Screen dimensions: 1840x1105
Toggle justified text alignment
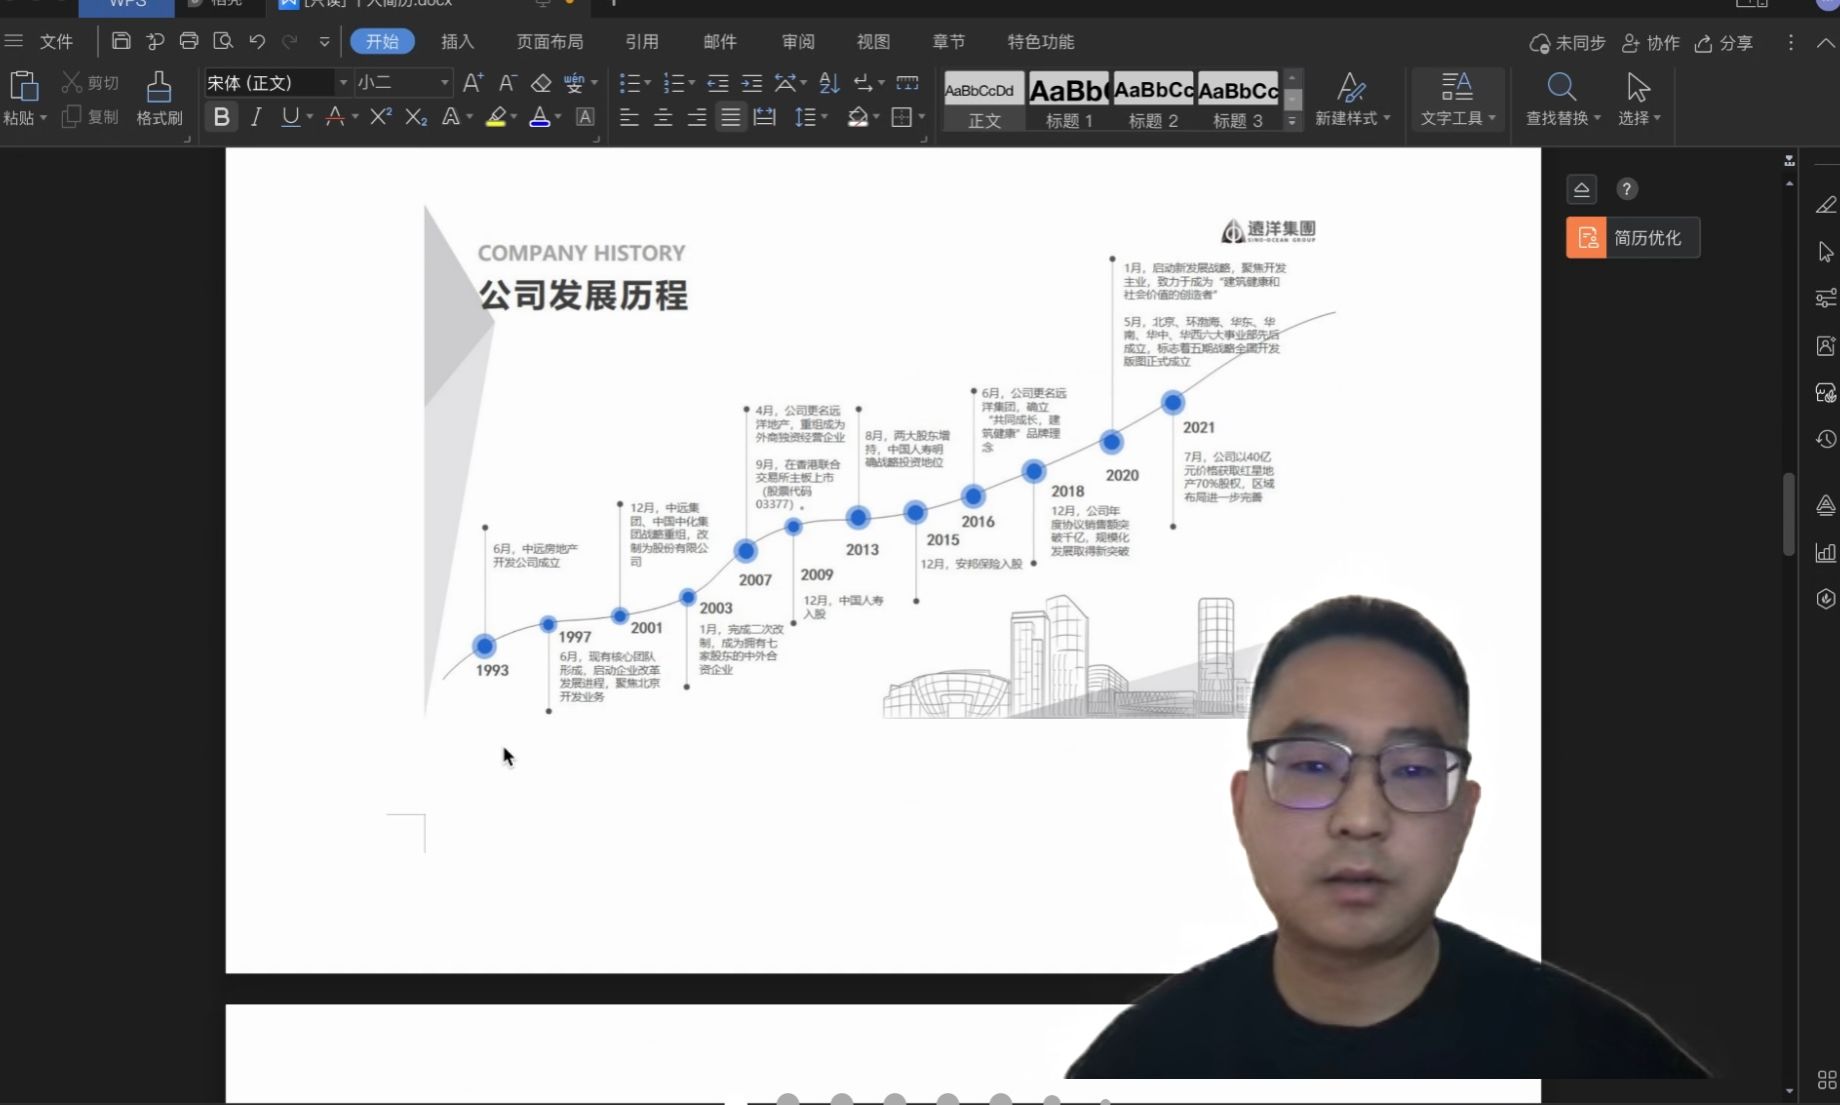tap(731, 117)
